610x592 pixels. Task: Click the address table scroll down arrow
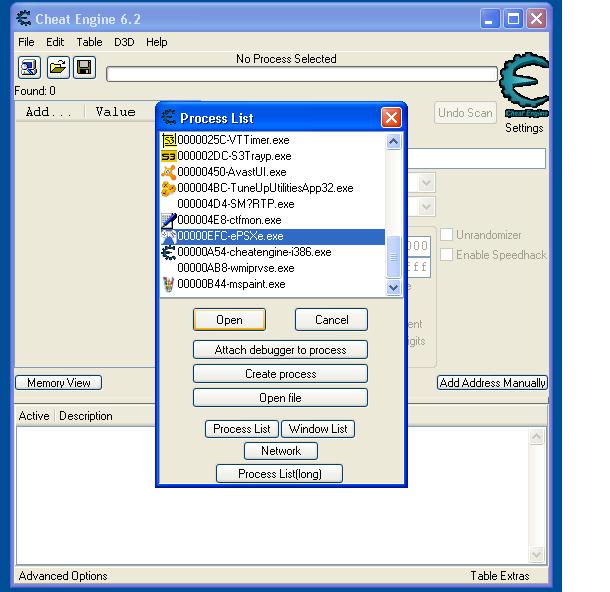(x=536, y=555)
